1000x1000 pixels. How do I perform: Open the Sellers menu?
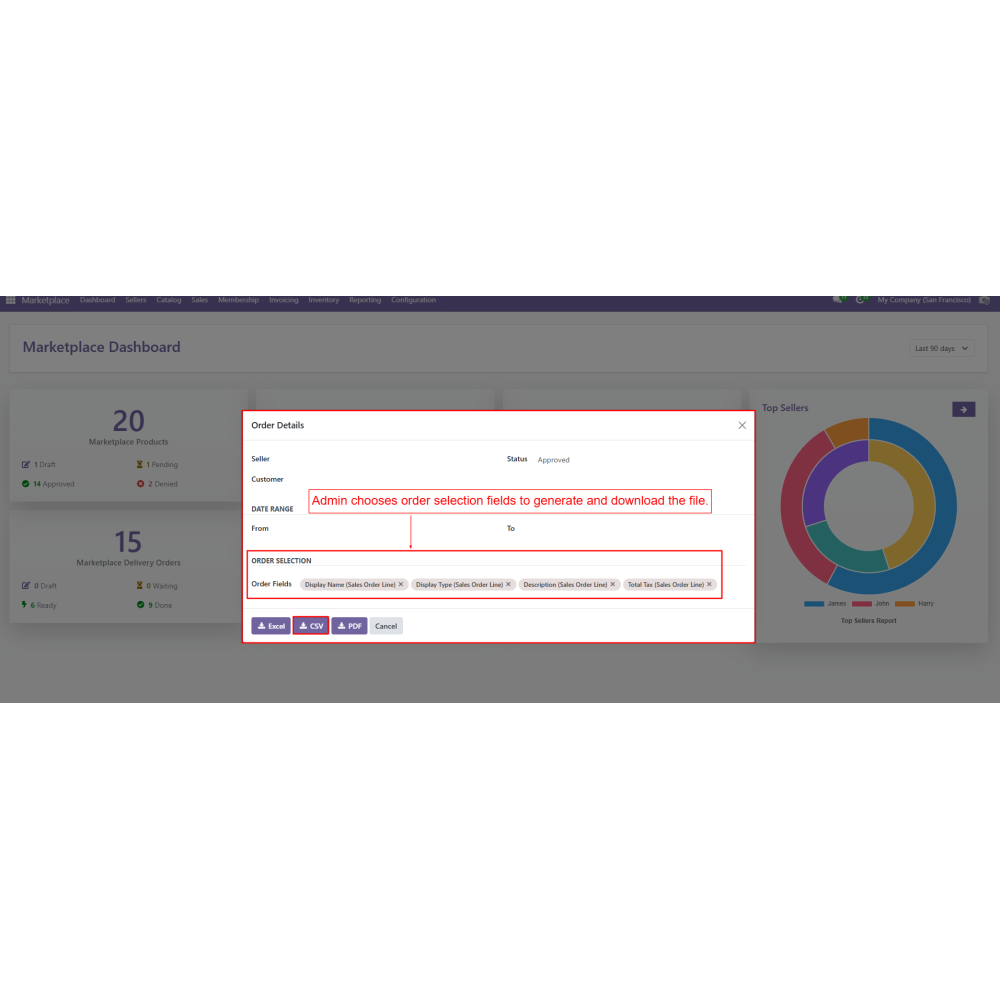point(135,300)
